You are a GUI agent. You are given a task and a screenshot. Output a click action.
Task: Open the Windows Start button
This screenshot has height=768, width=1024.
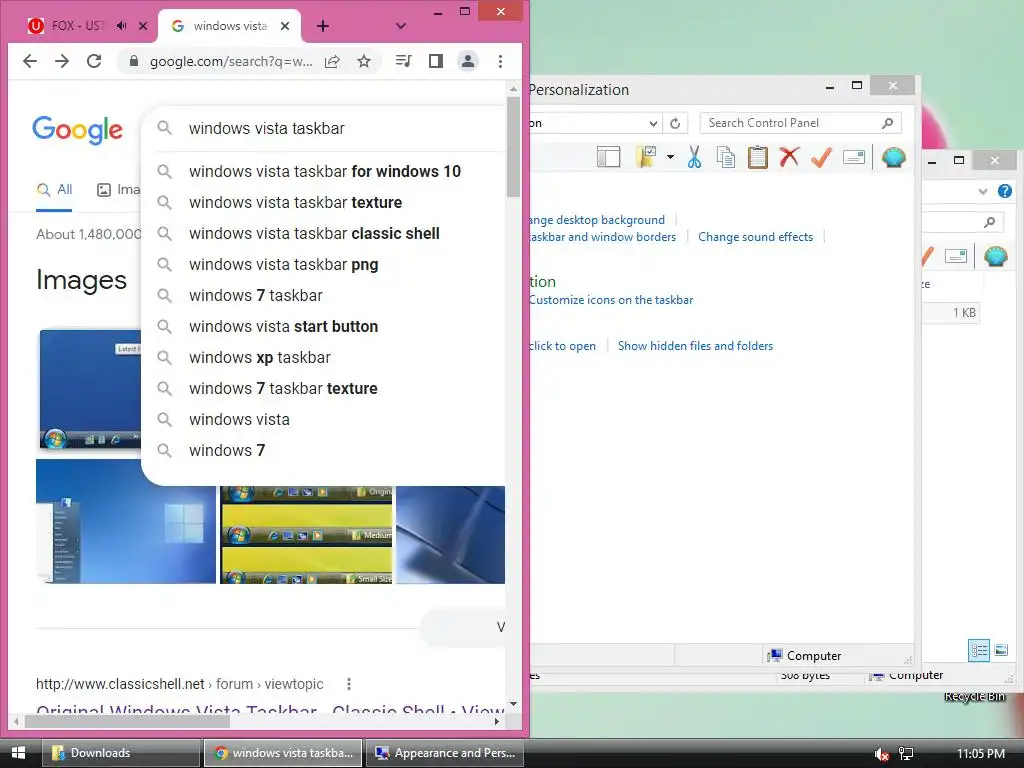(x=18, y=753)
